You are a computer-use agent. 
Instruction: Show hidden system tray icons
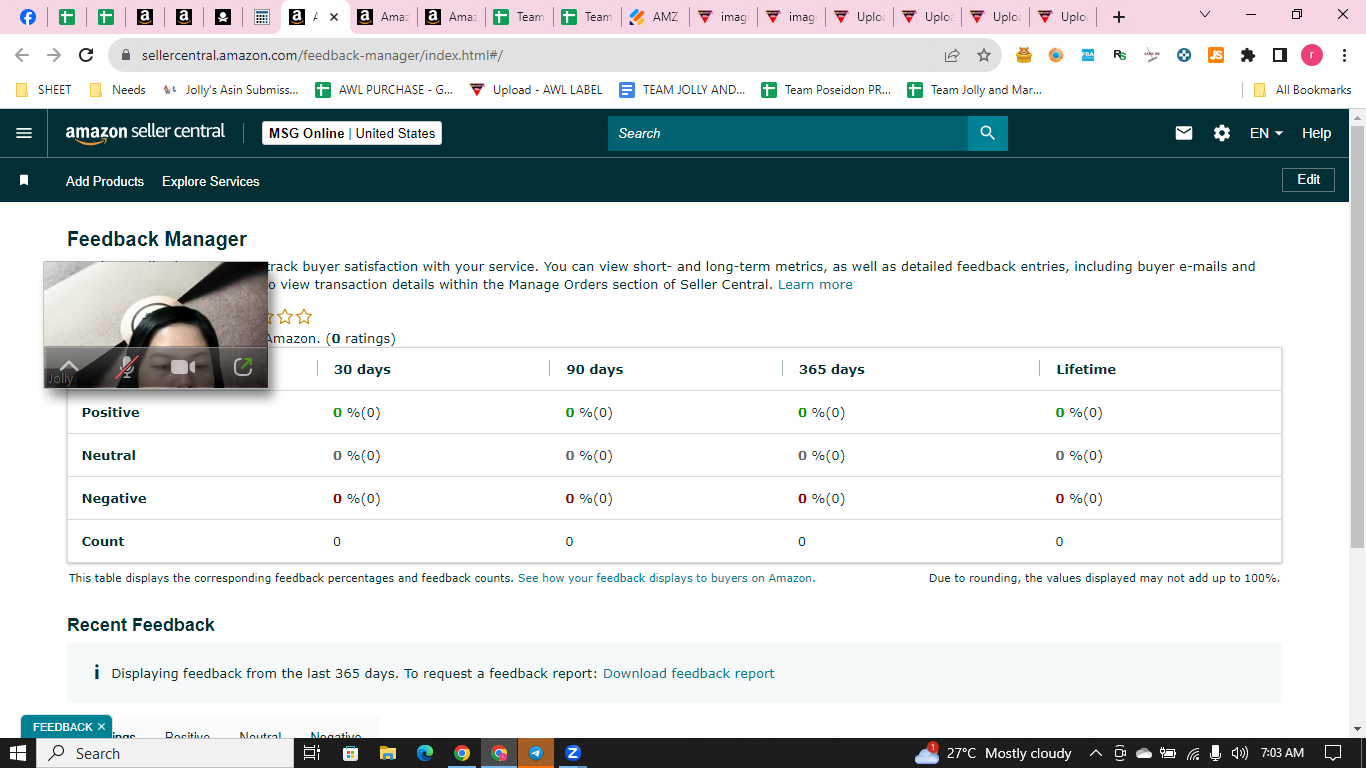coord(1095,753)
